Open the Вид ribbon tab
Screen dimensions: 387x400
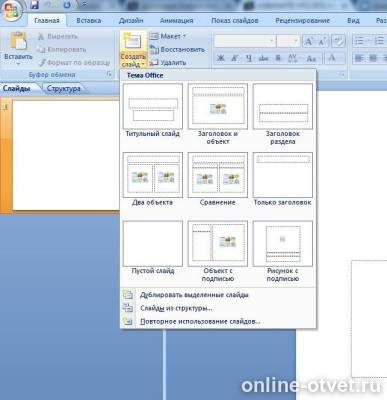[353, 20]
